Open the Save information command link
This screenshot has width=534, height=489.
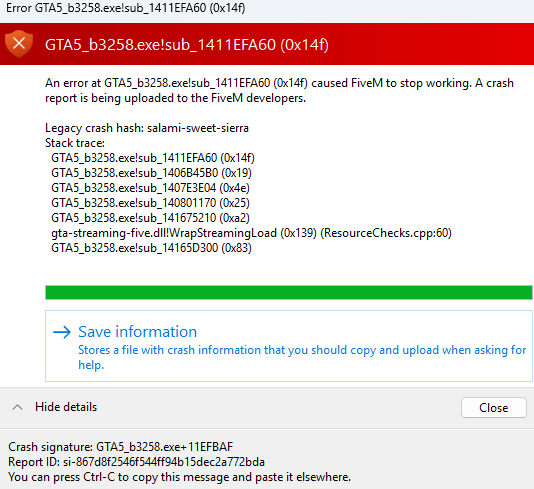289,346
